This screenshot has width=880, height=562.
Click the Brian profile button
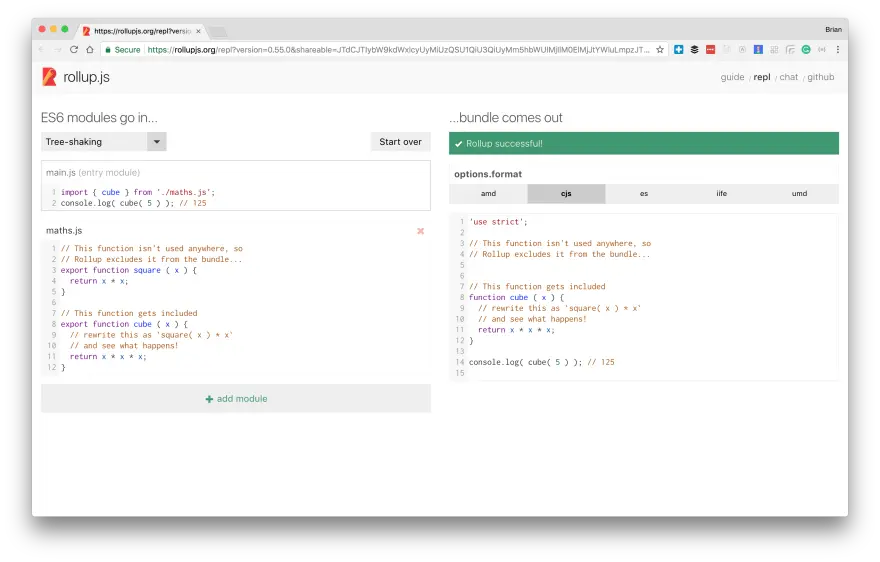click(833, 29)
